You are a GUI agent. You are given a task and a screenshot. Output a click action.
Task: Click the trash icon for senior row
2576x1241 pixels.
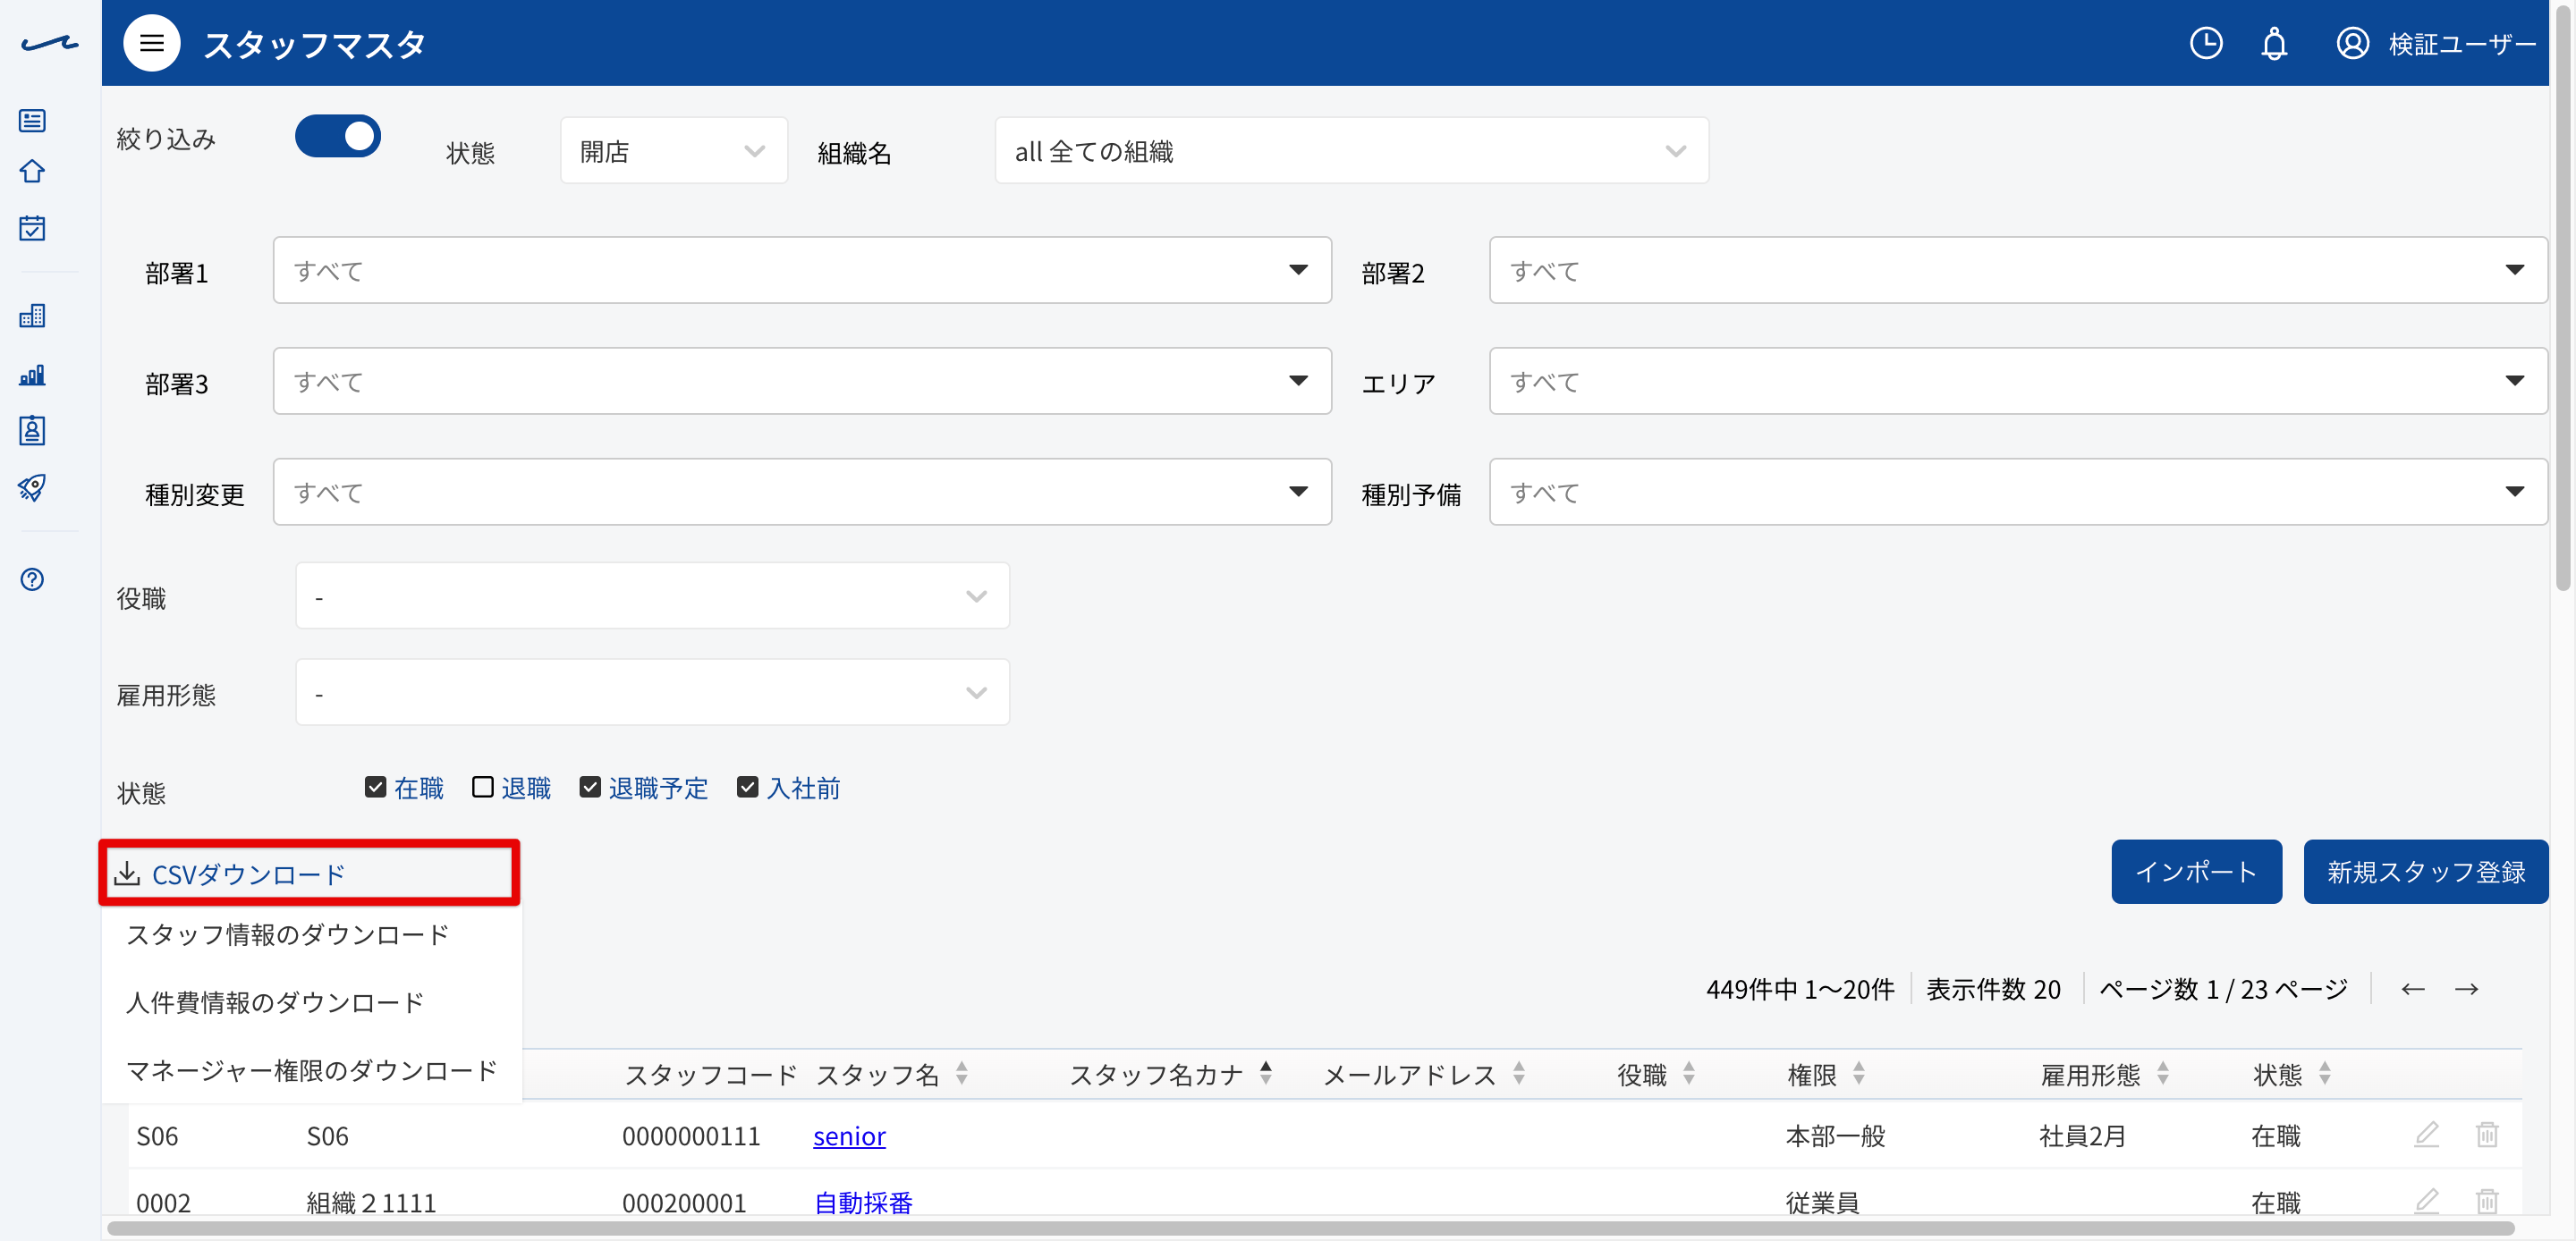point(2486,1134)
